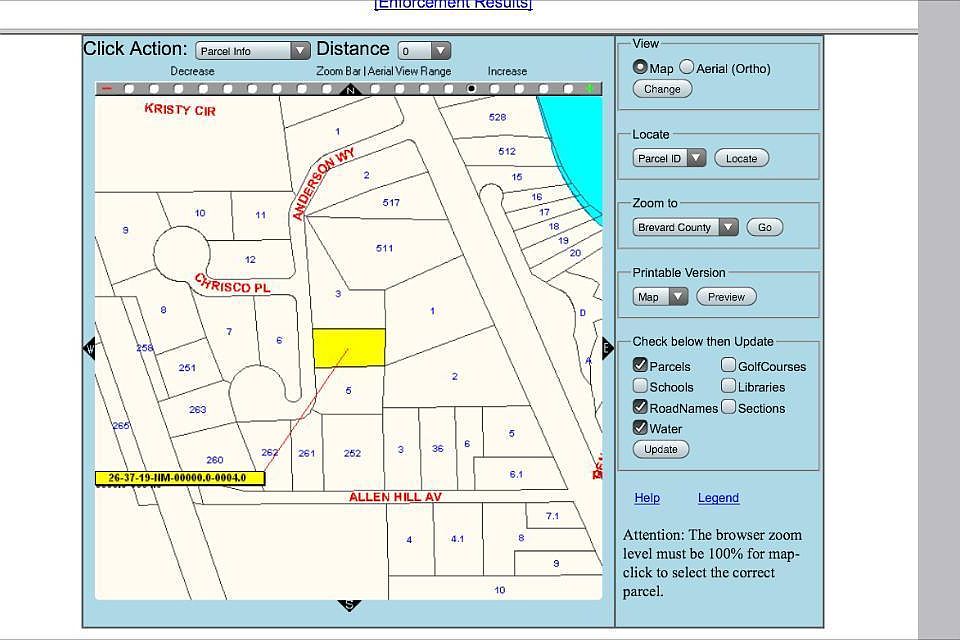Enable the Schools layer checkbox
The width and height of the screenshot is (960, 640).
click(640, 386)
